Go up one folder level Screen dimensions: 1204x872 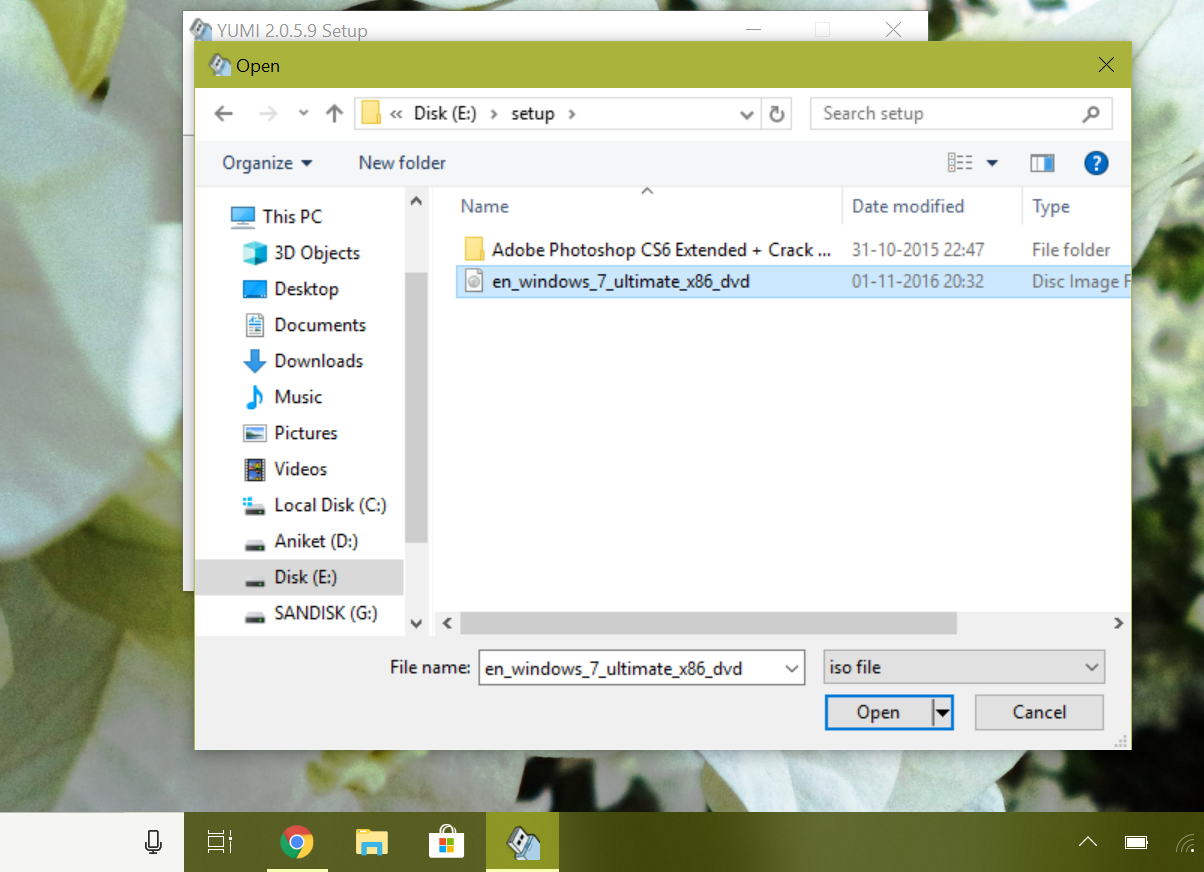(x=333, y=113)
